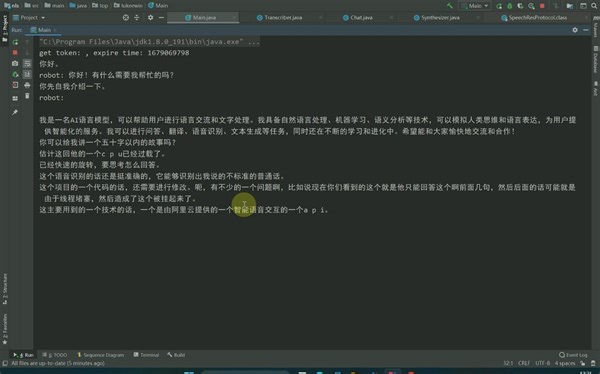The width and height of the screenshot is (600, 374).
Task: Rerun Main in the Run panel
Action: pos(15,41)
